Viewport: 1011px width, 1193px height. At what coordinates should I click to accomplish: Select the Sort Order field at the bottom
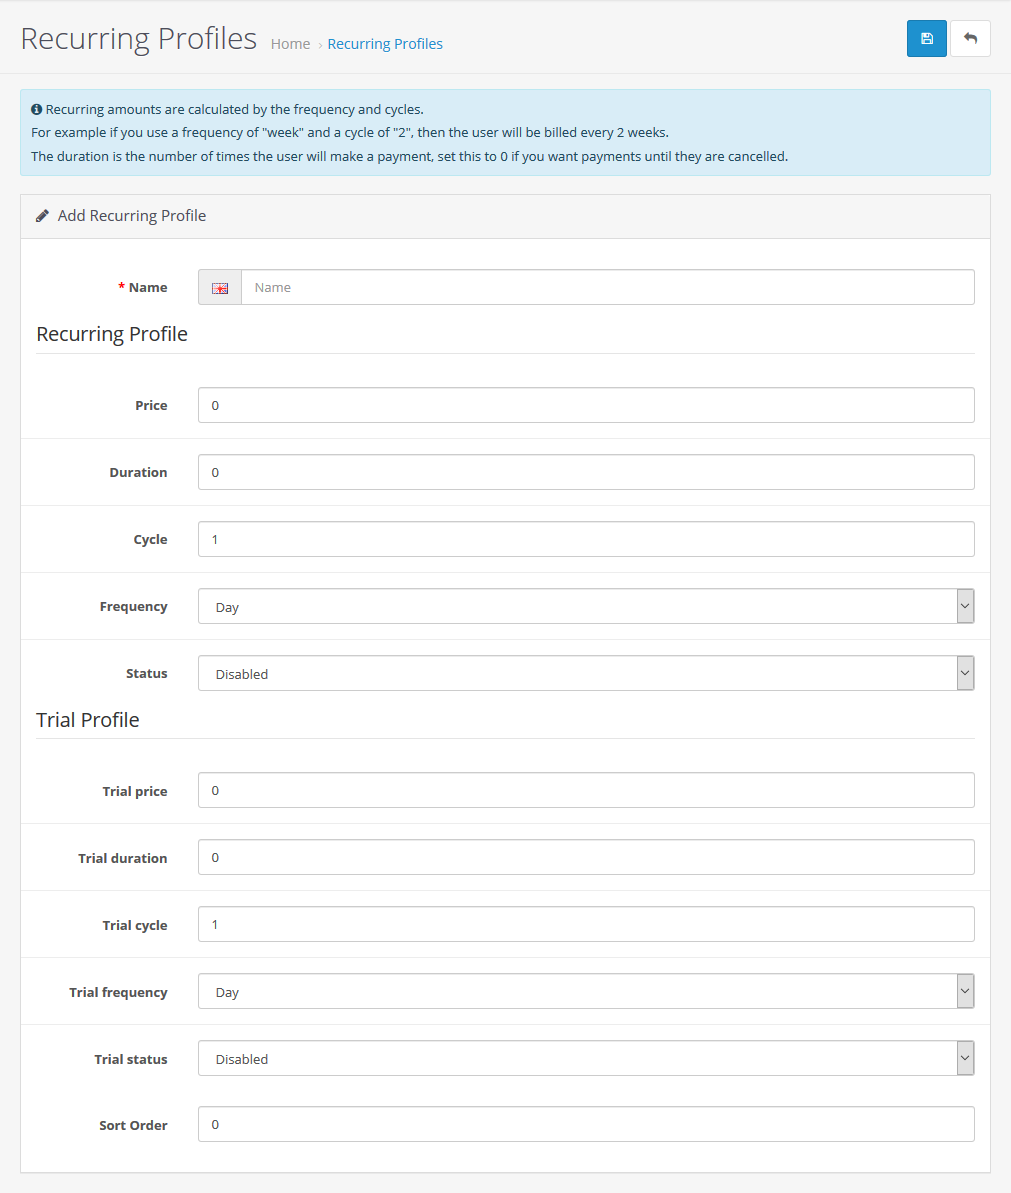pos(586,1124)
